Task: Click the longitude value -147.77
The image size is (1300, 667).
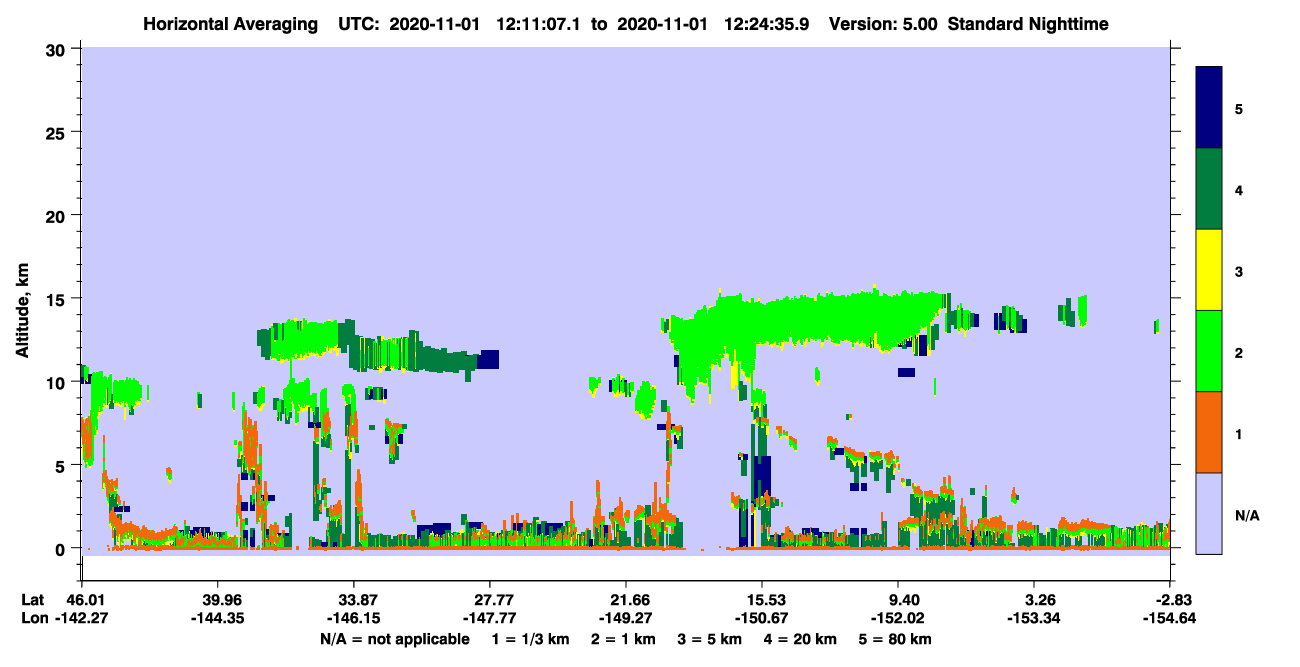Action: click(x=490, y=618)
